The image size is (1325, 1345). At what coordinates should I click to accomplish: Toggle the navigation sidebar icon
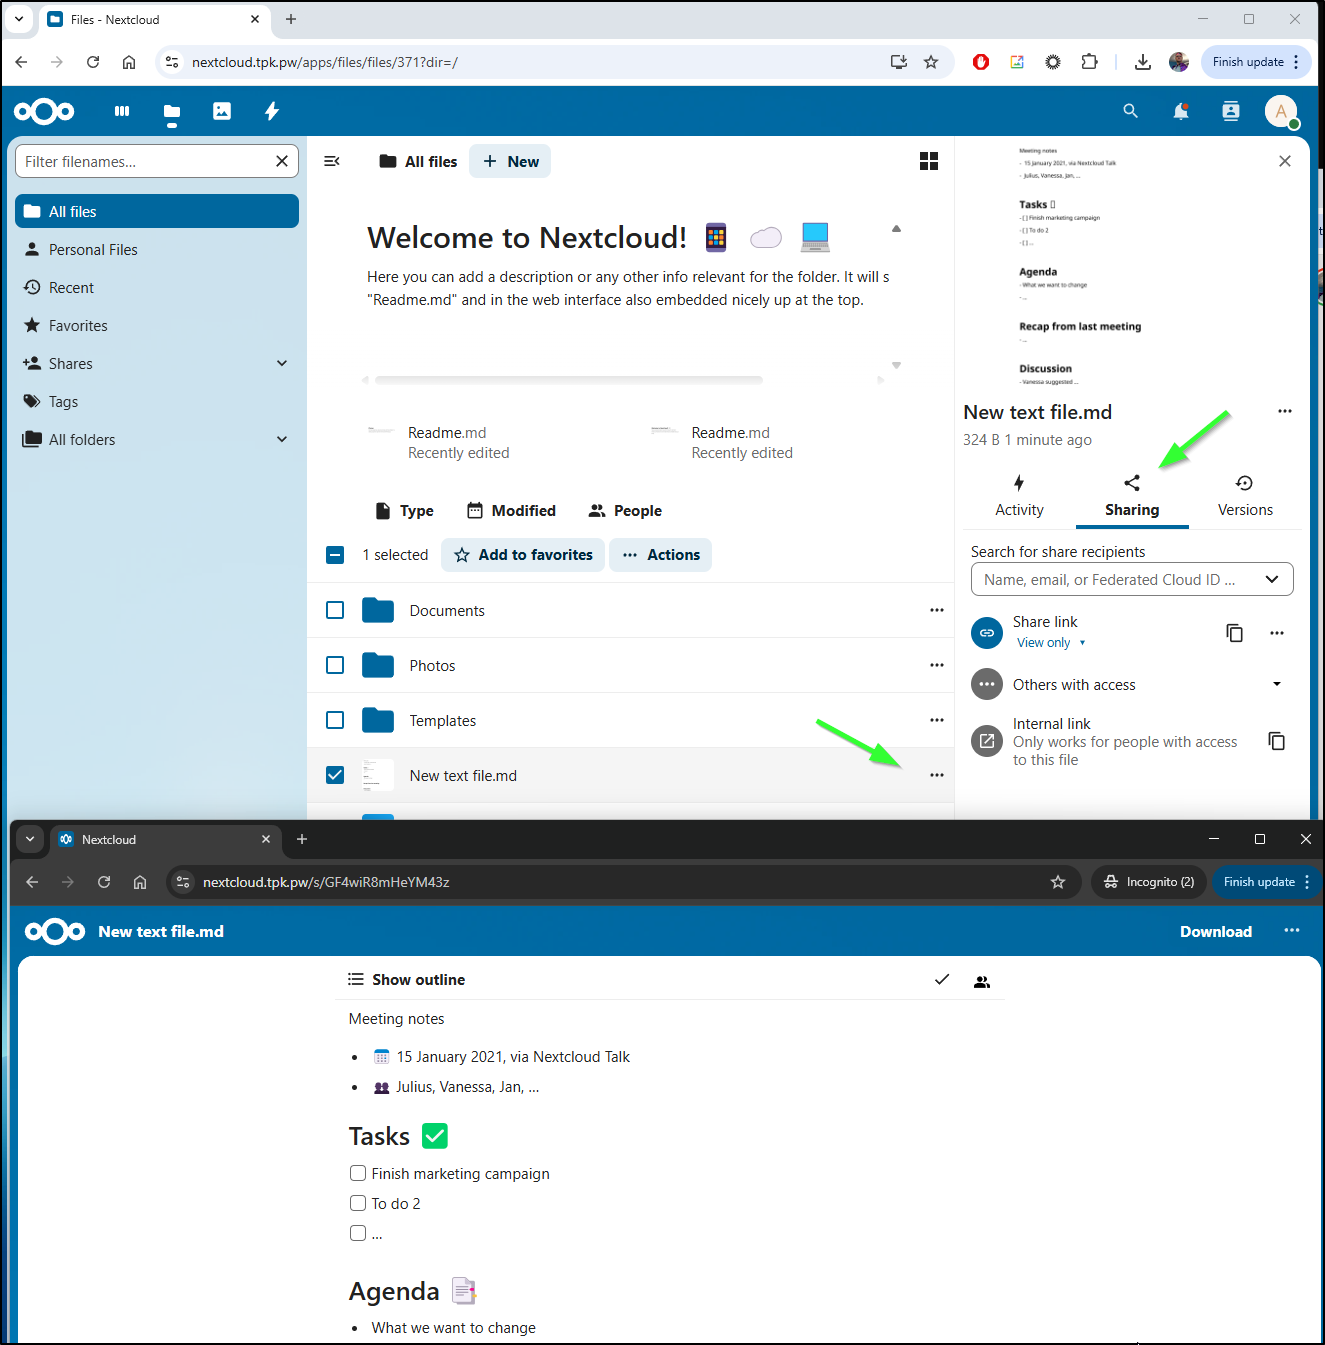[332, 161]
